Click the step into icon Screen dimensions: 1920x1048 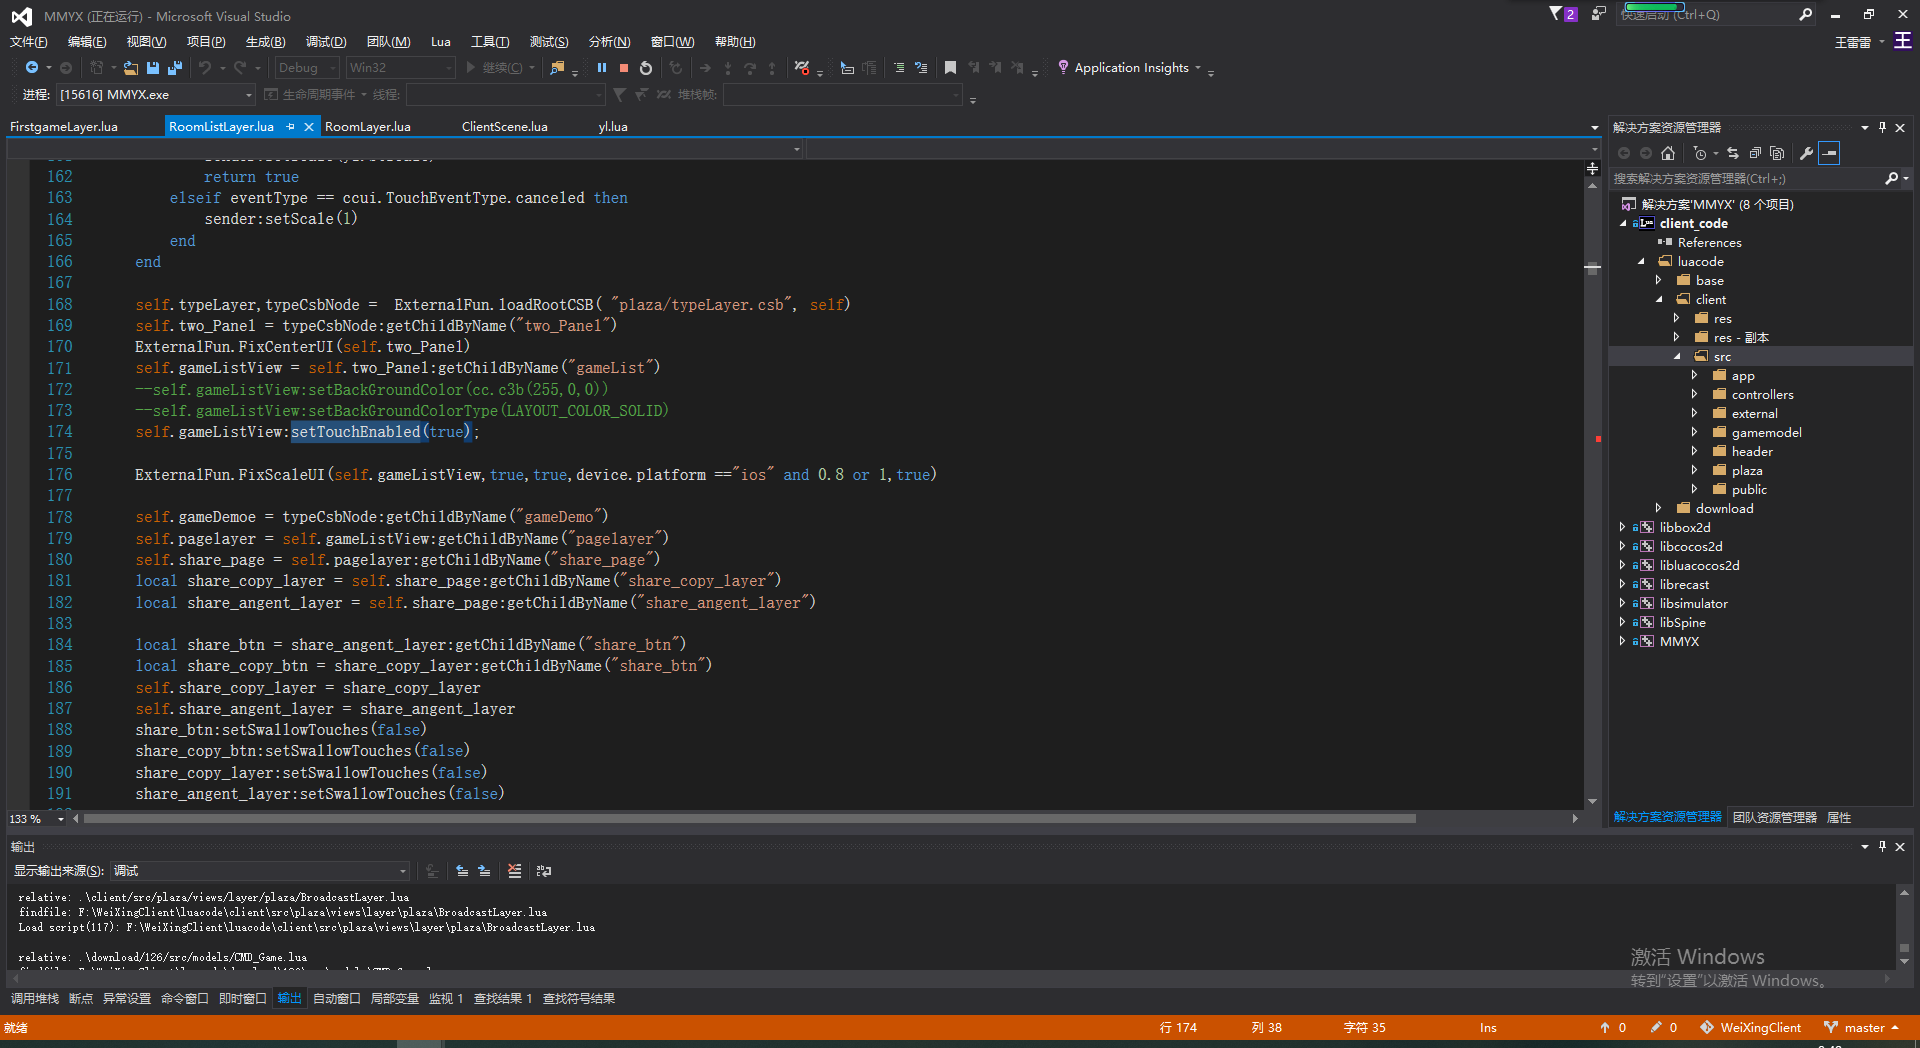(x=727, y=68)
